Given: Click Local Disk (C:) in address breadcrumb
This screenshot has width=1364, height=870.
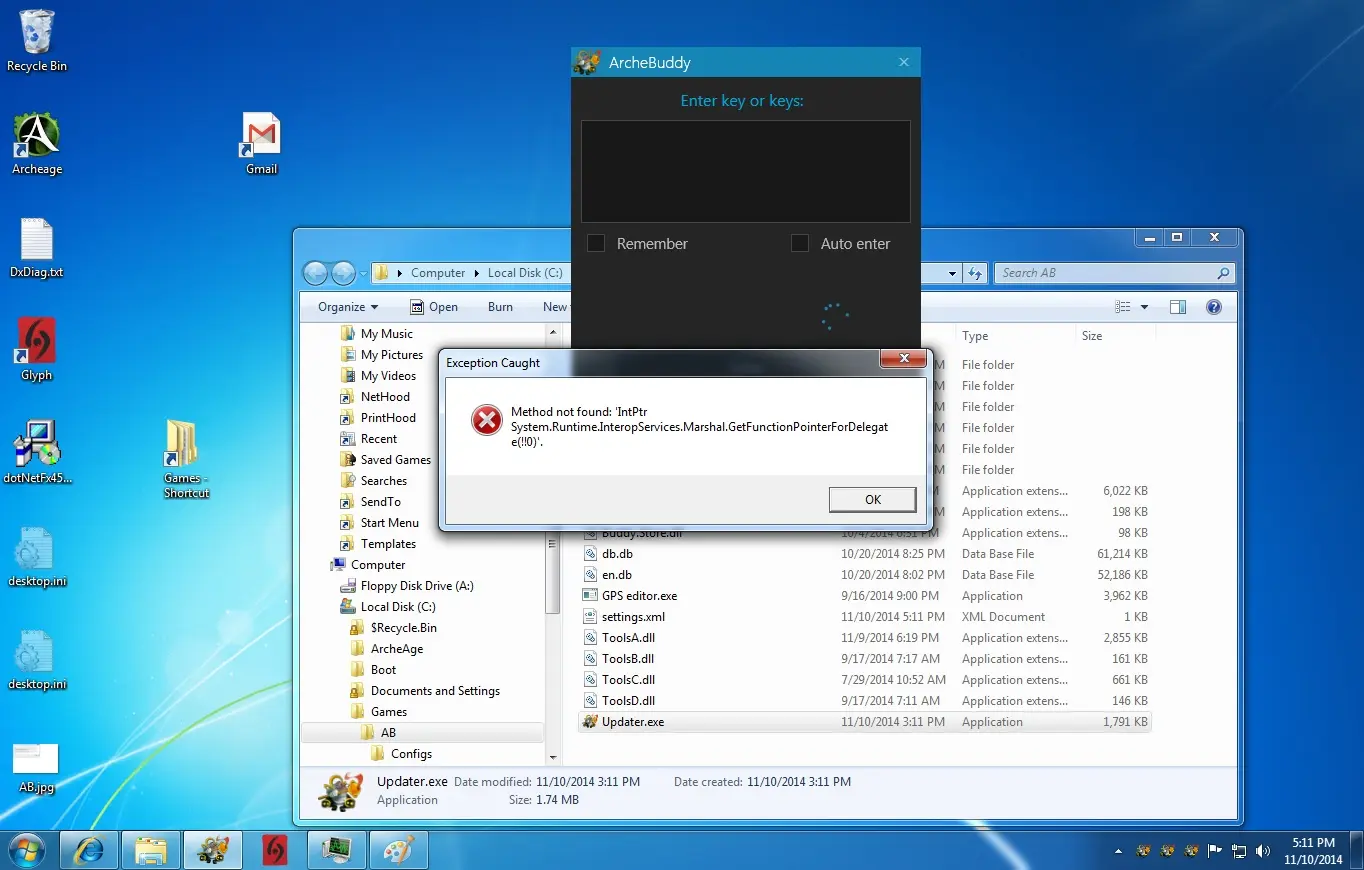Looking at the screenshot, I should 525,273.
